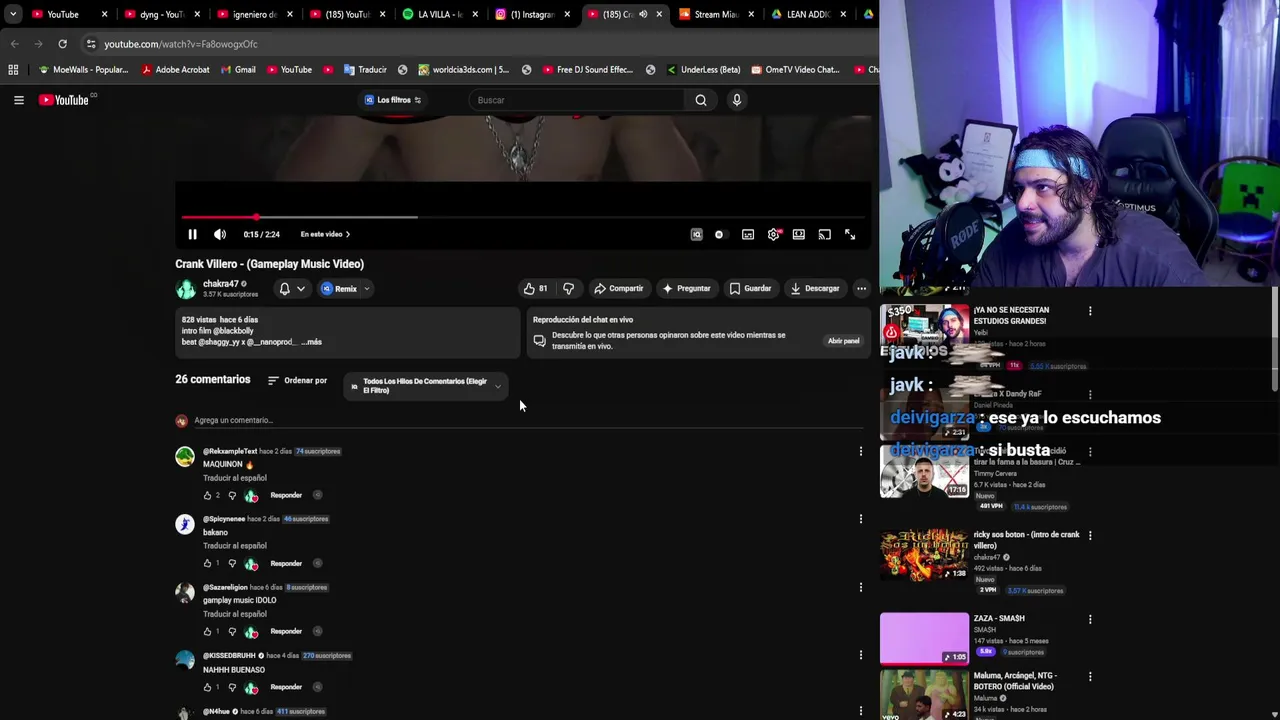Open menu for ZAZA - SMASH recommendation

pyautogui.click(x=1090, y=619)
